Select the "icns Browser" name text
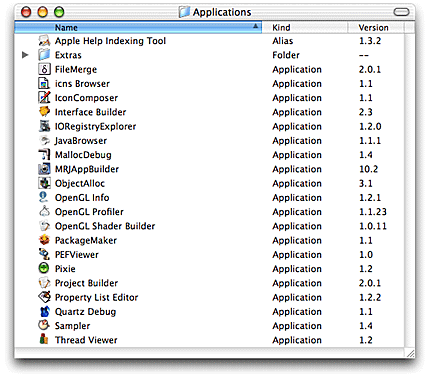 (x=82, y=83)
